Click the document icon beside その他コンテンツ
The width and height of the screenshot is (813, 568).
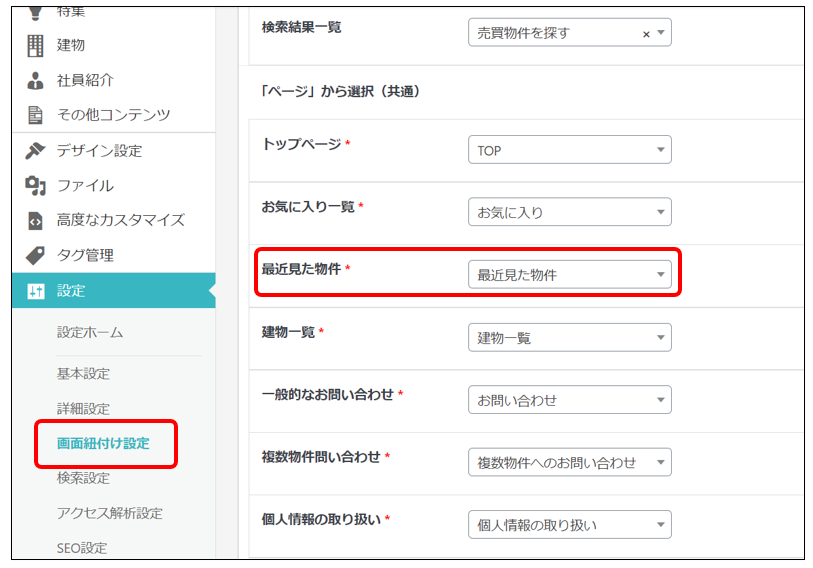[x=35, y=115]
